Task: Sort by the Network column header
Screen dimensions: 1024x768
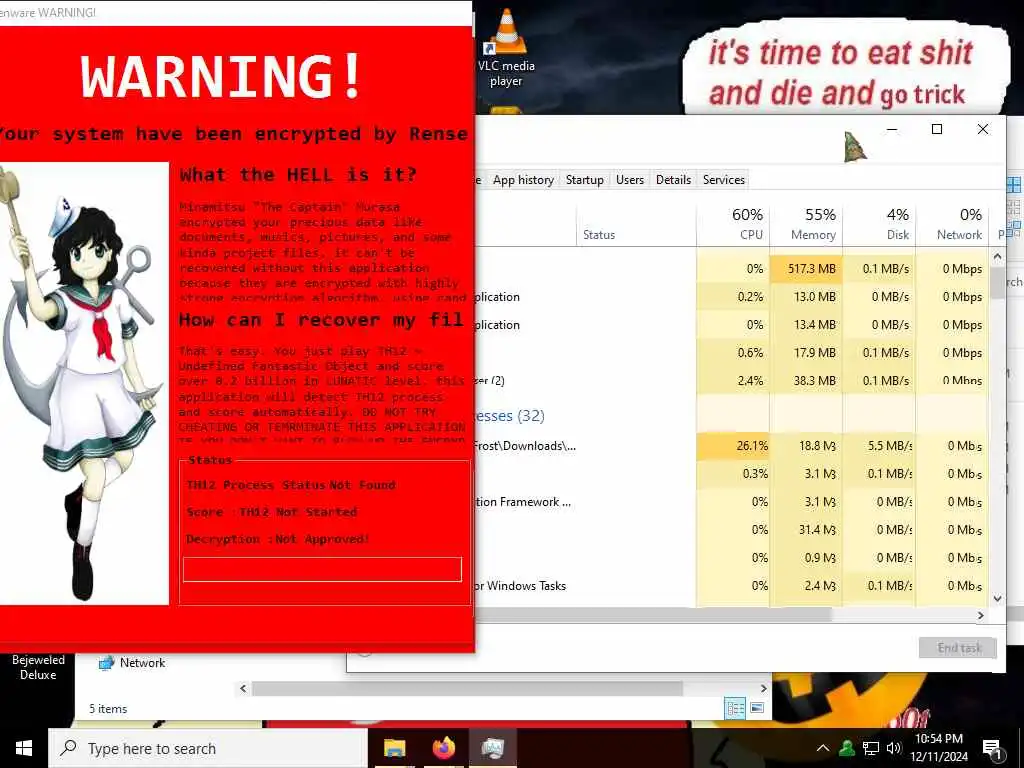Action: click(953, 224)
